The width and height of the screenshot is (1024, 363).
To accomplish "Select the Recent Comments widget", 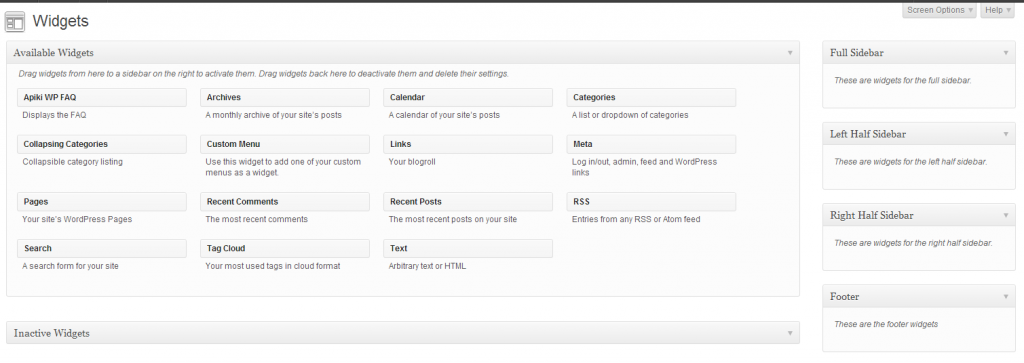I will coord(285,202).
